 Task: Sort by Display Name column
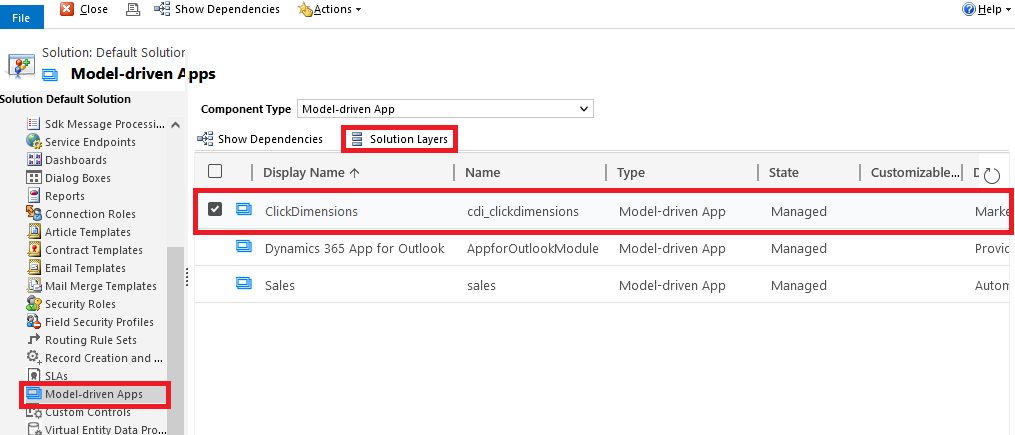tap(311, 173)
